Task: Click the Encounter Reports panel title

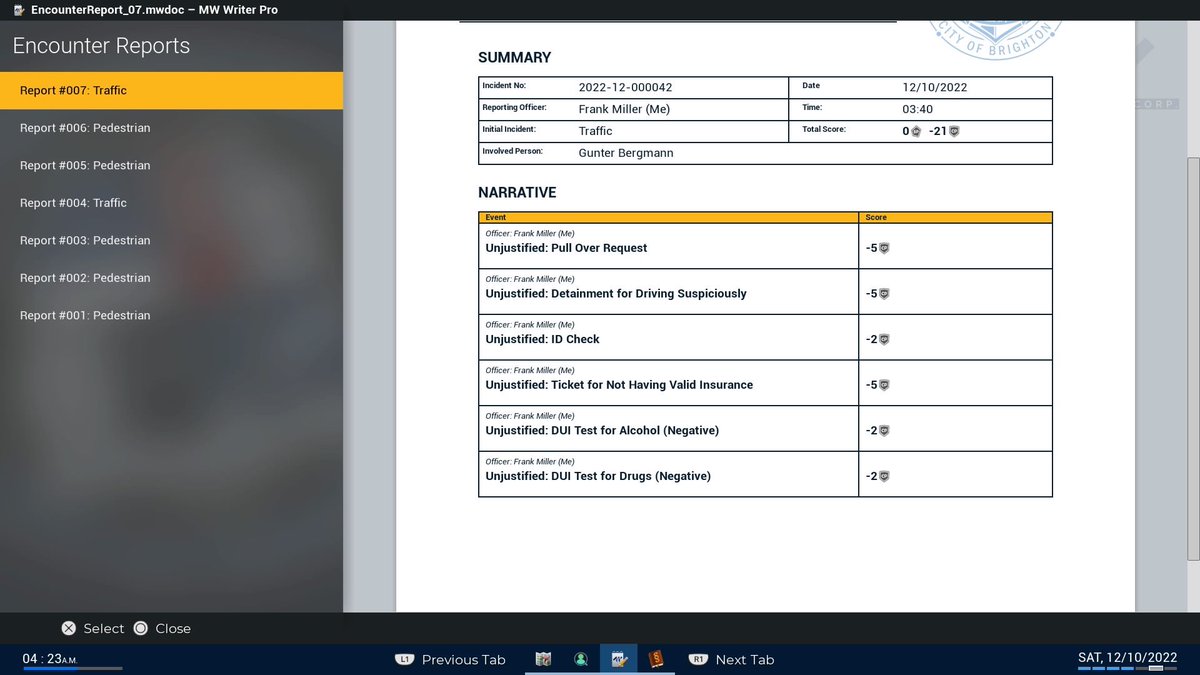Action: [101, 46]
